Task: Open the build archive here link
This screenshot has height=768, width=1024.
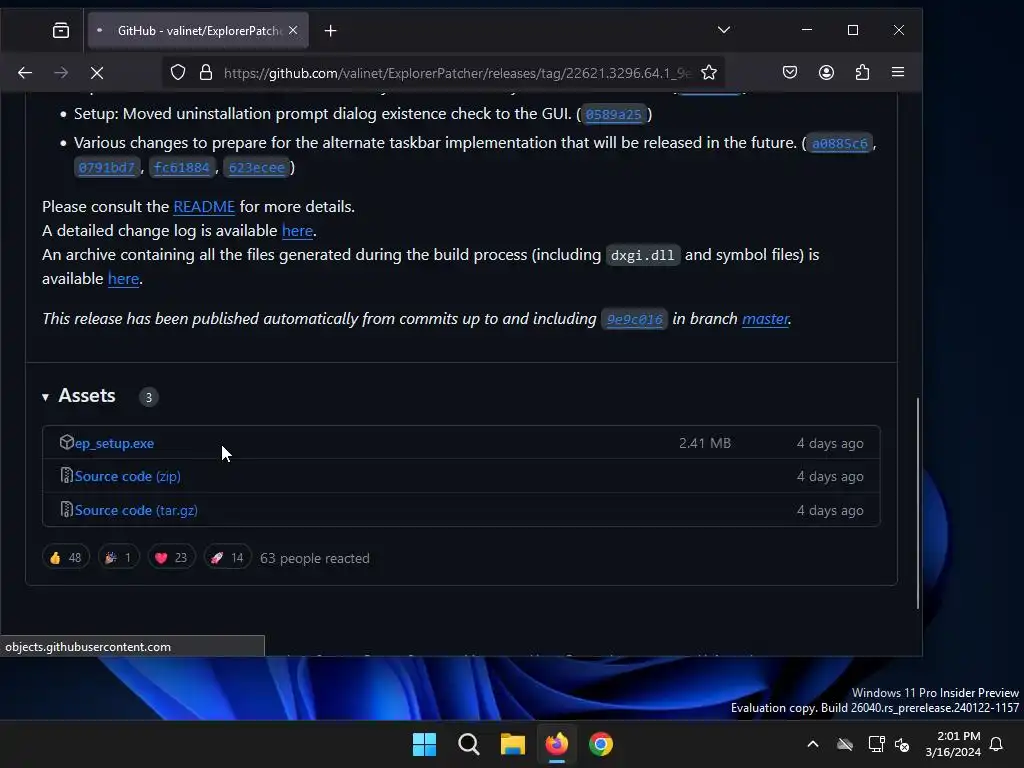Action: [x=123, y=278]
